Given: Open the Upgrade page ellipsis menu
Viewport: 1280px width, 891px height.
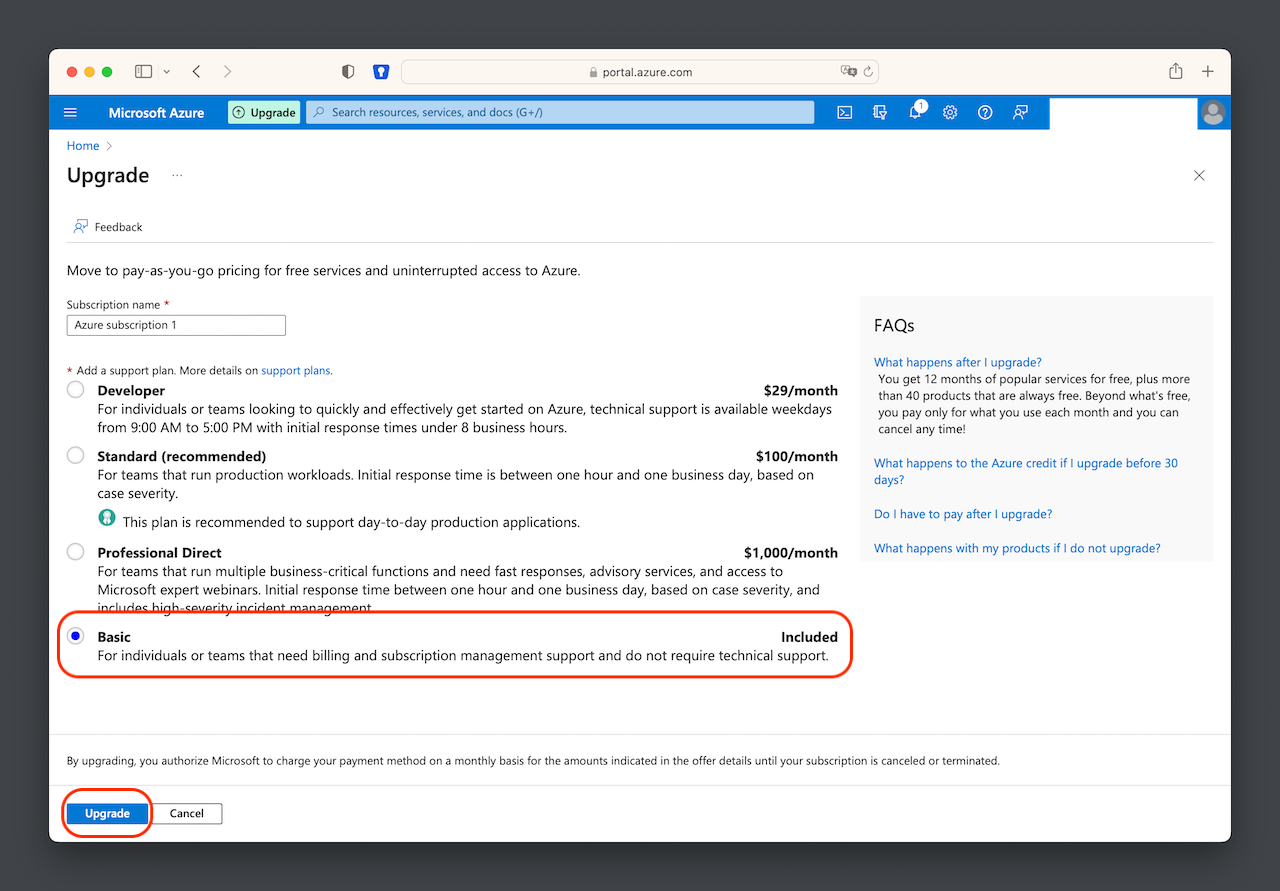Looking at the screenshot, I should [x=177, y=176].
